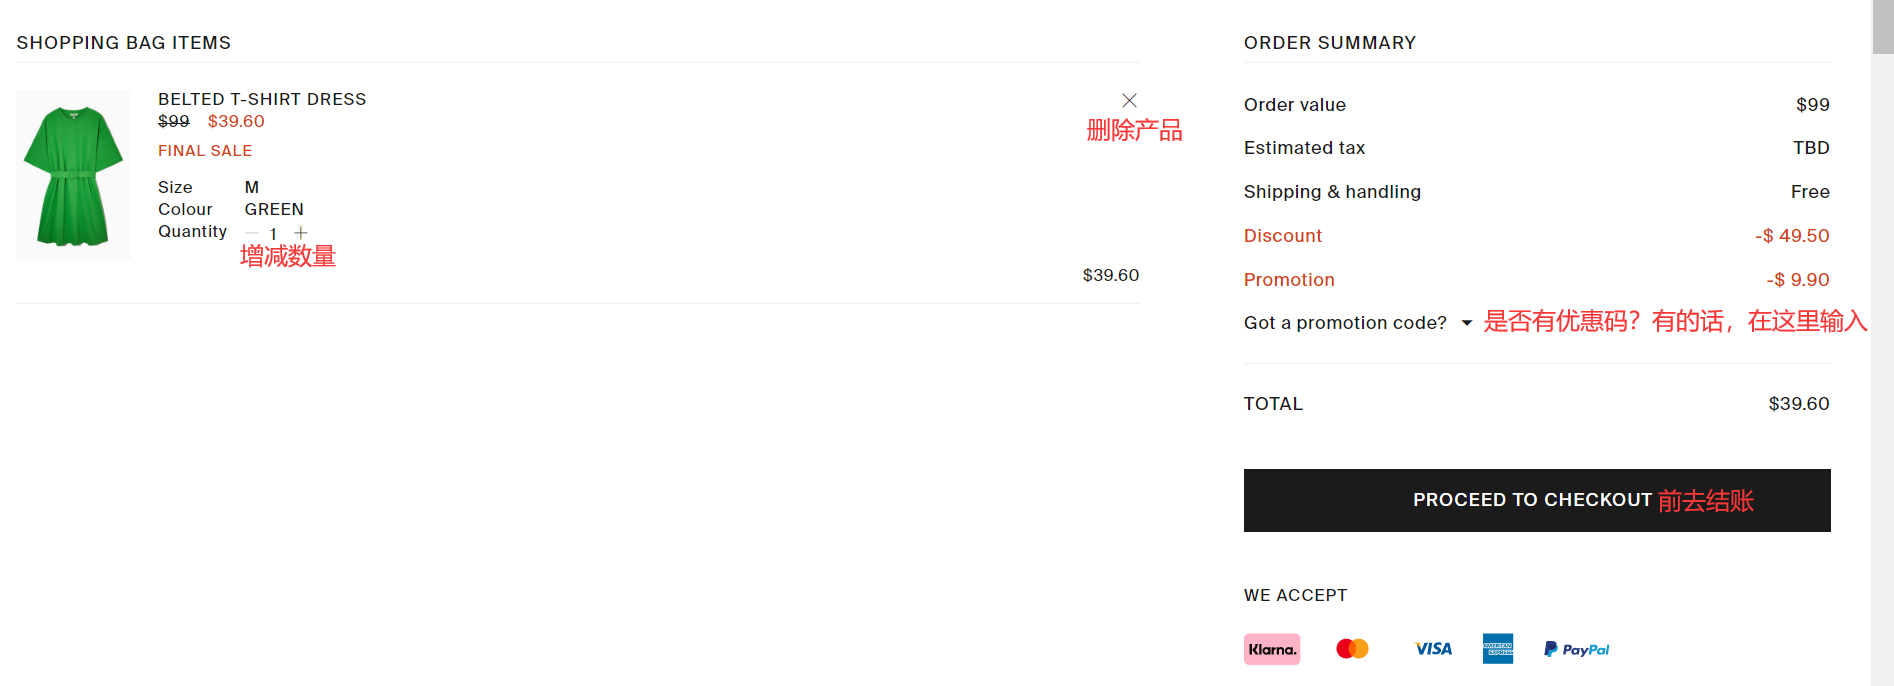Click the red Discount label
The height and width of the screenshot is (686, 1894).
pos(1283,236)
